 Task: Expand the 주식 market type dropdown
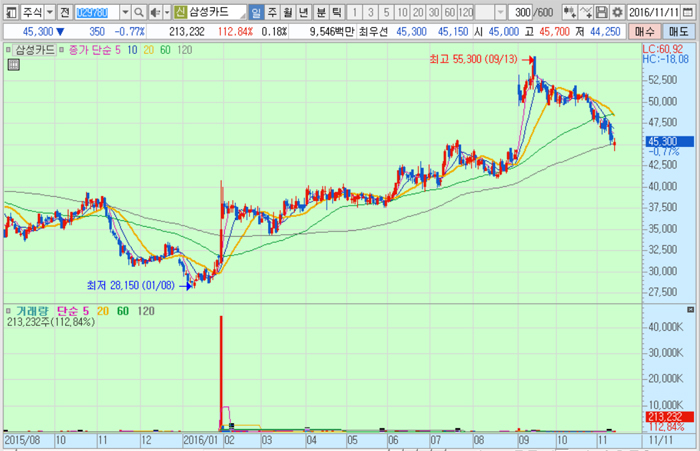pyautogui.click(x=49, y=12)
